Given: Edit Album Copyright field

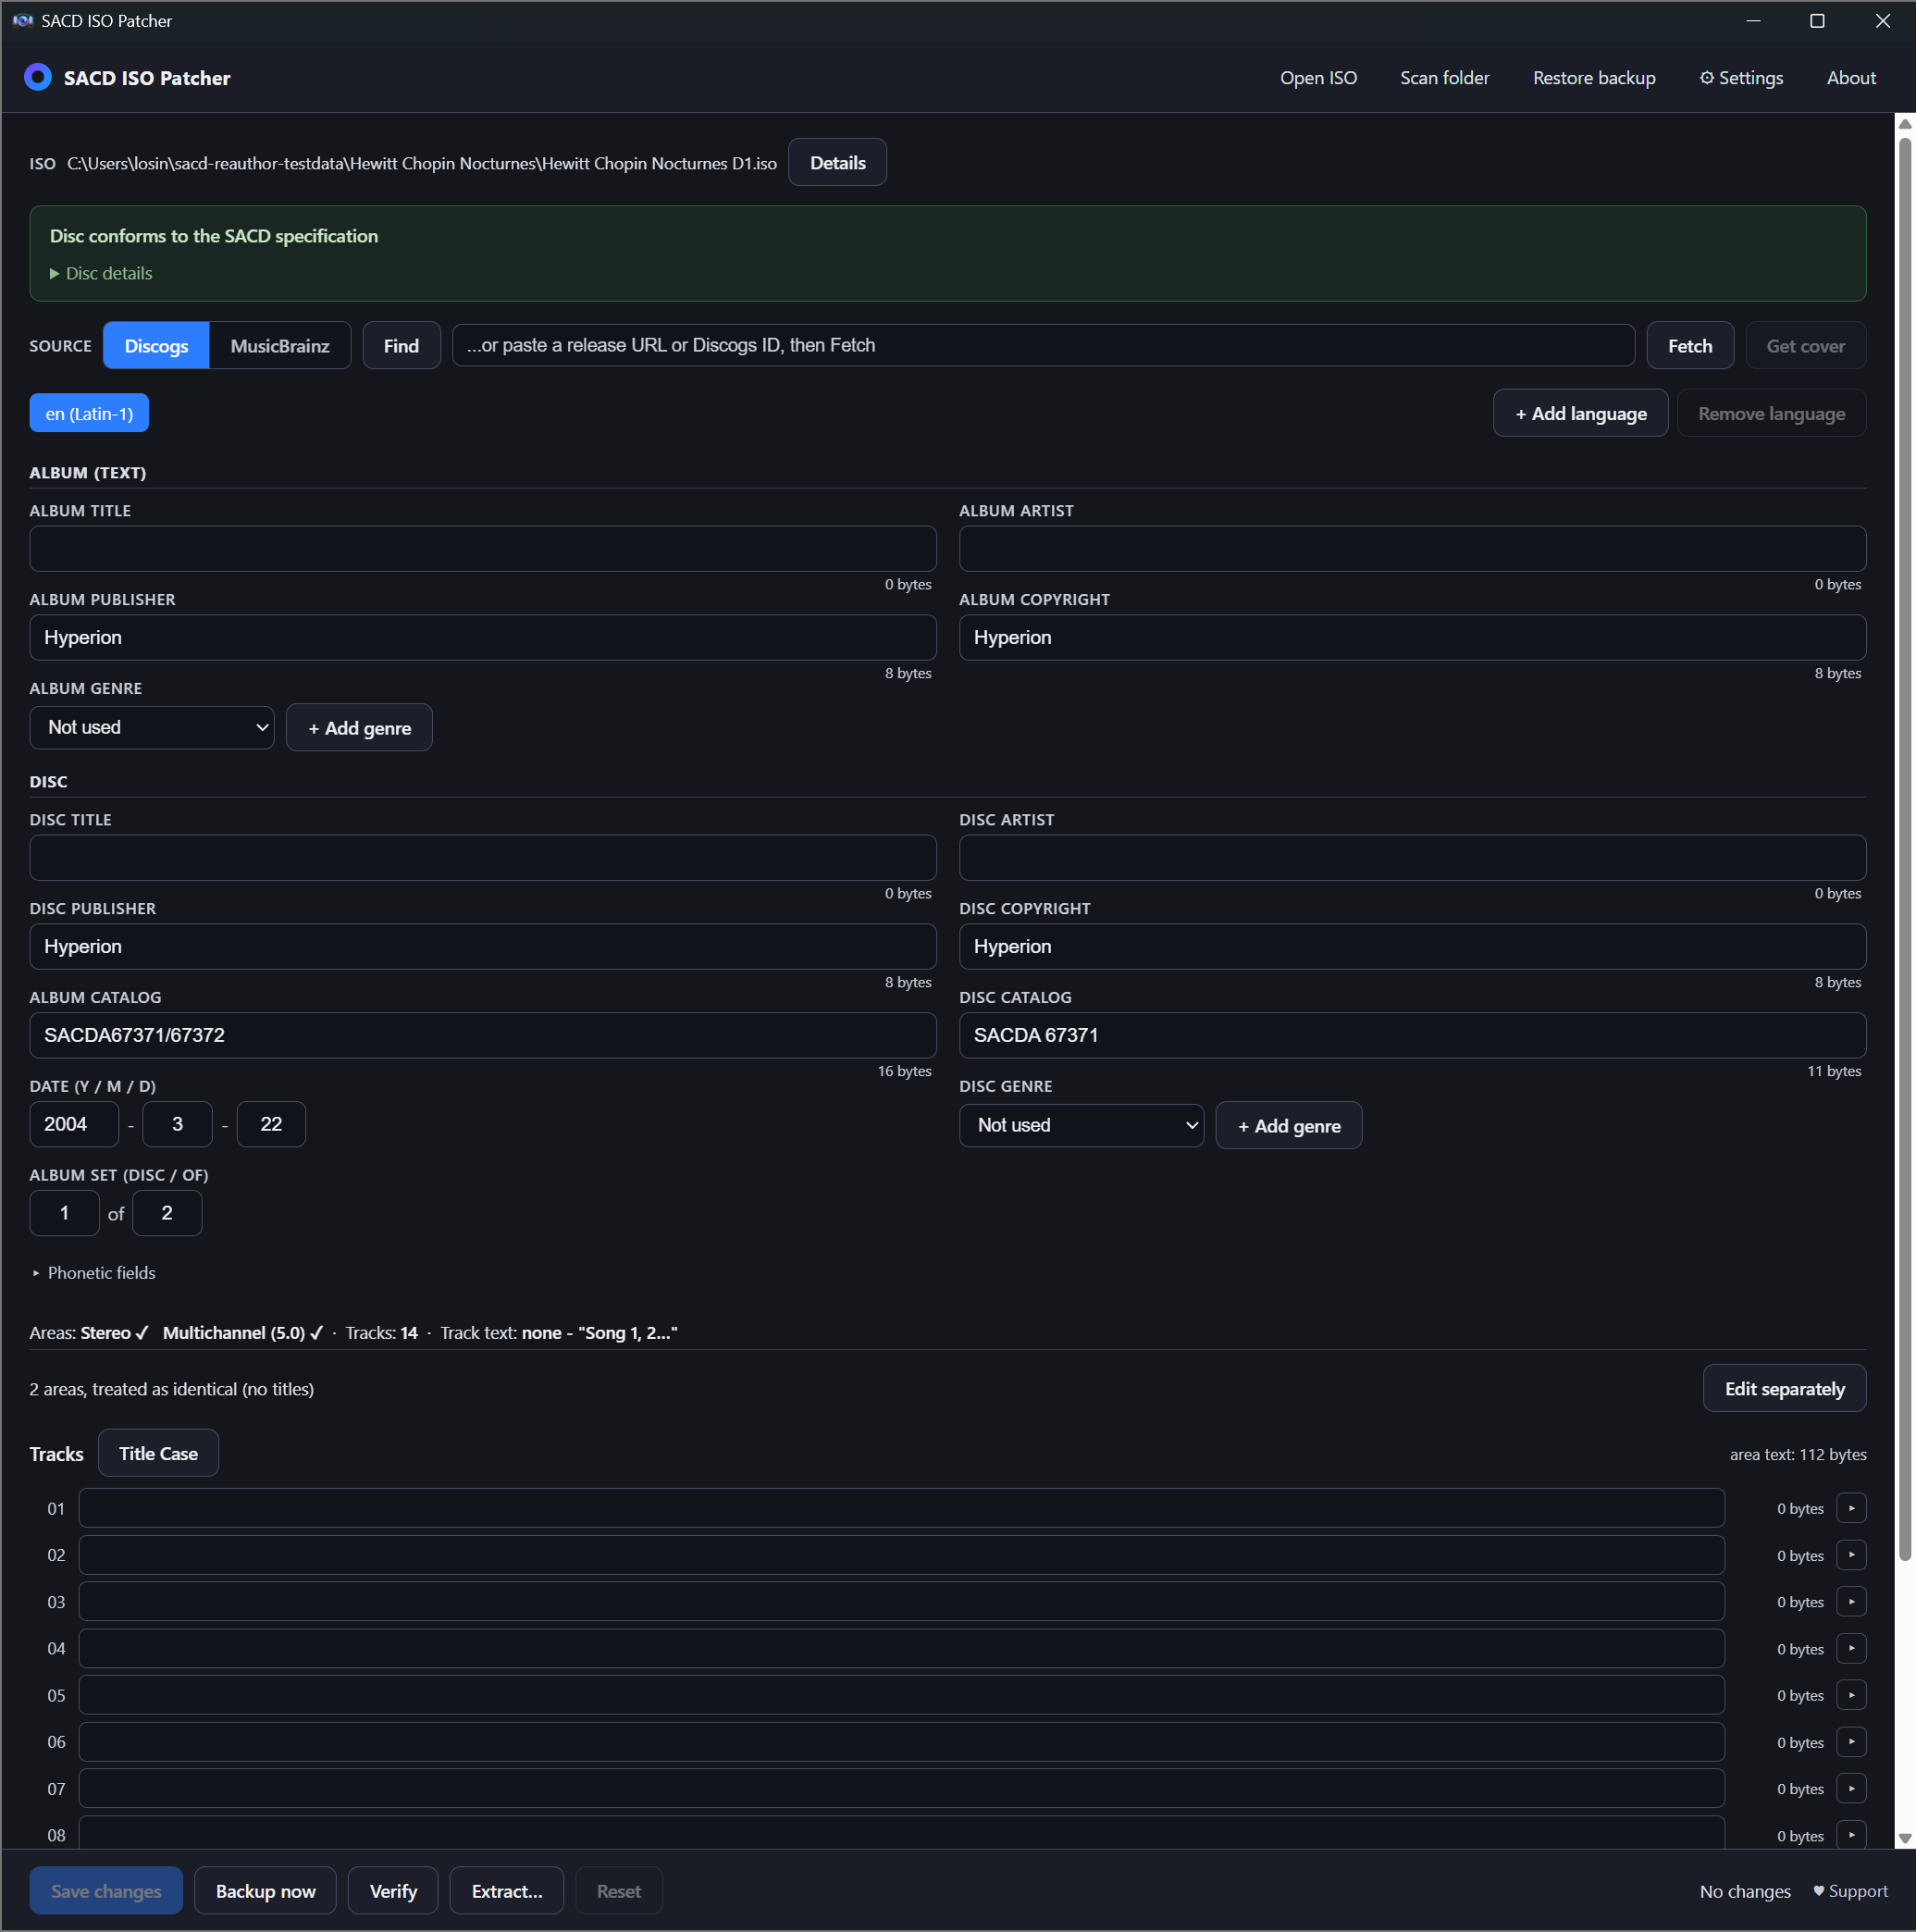Looking at the screenshot, I should coord(1412,637).
